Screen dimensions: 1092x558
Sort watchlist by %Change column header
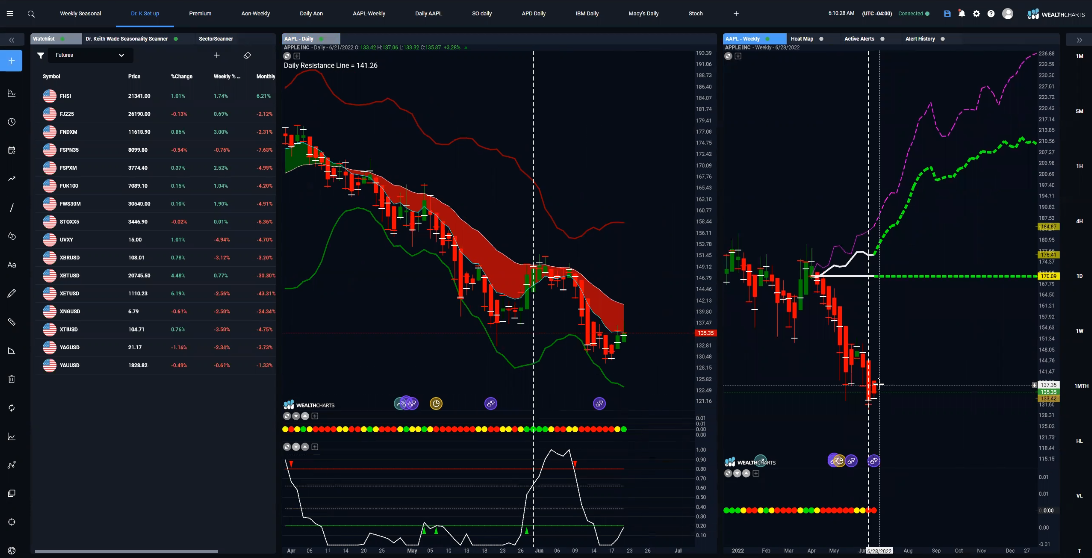pyautogui.click(x=181, y=75)
